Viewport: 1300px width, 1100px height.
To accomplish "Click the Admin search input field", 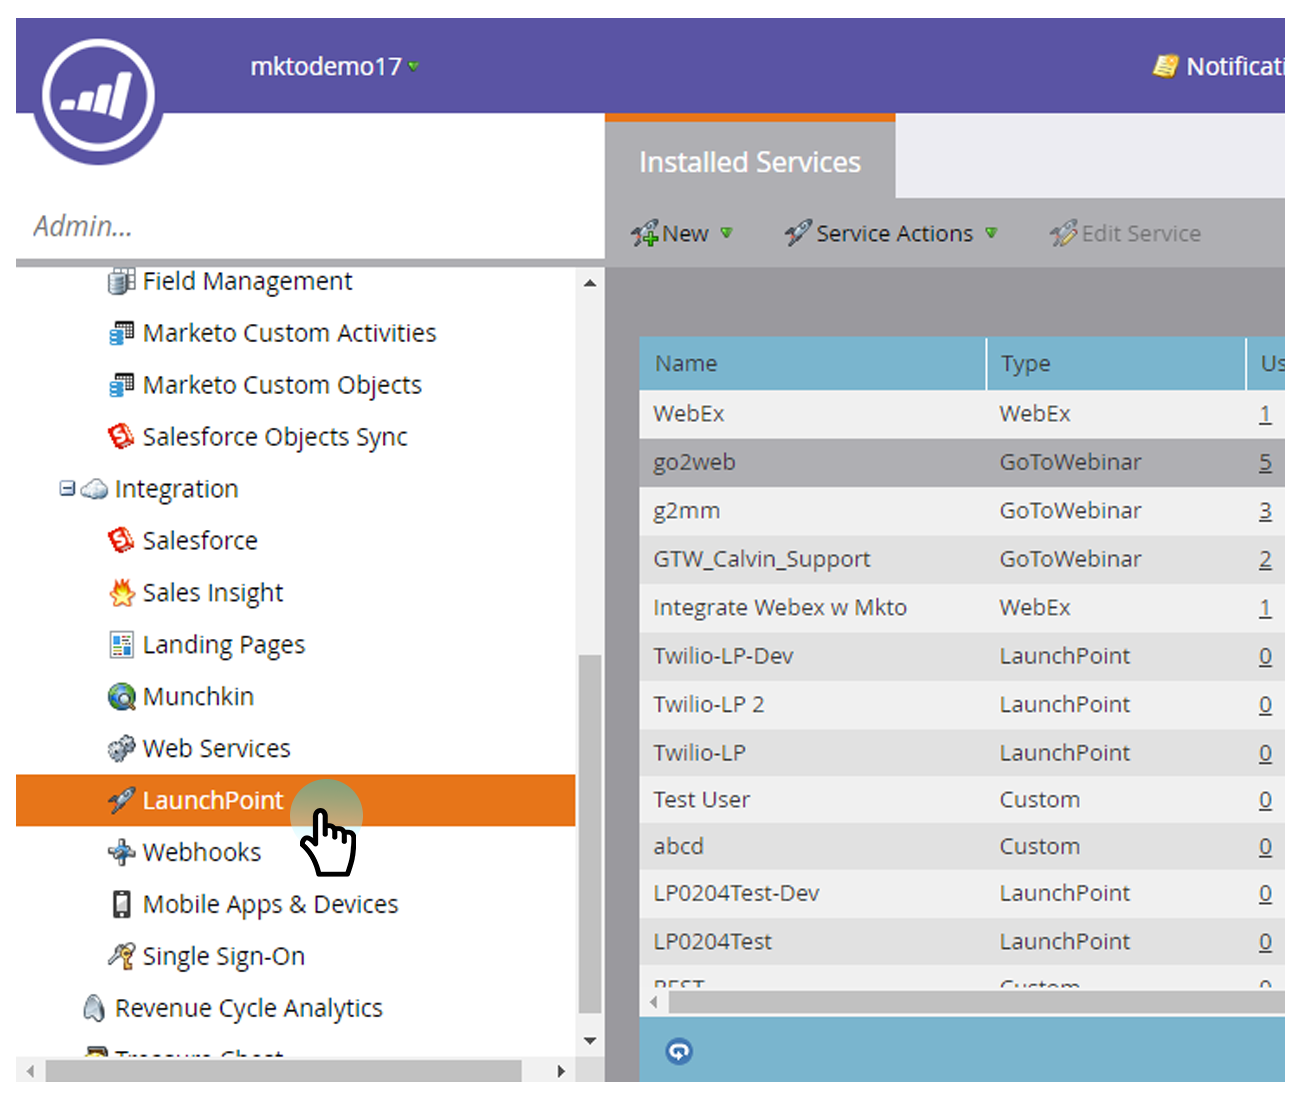I will [300, 227].
